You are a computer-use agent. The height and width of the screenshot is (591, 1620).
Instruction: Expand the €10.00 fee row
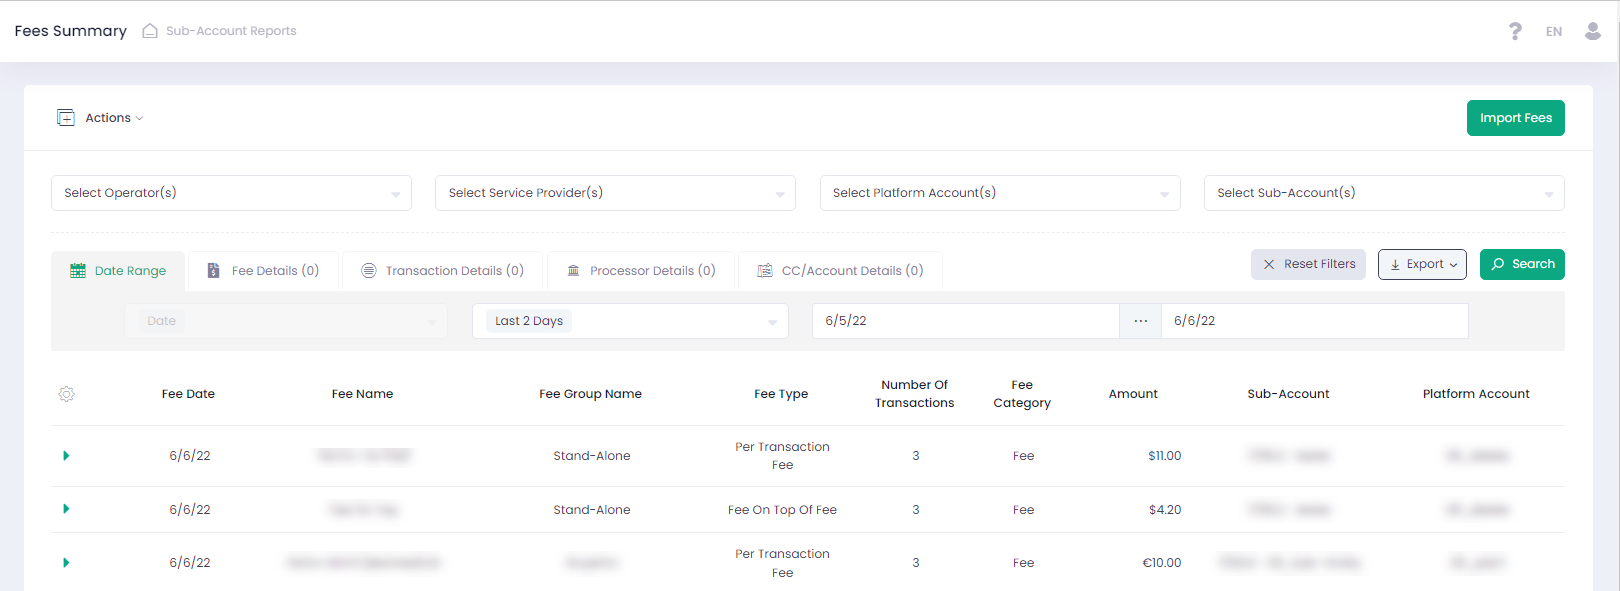point(66,563)
